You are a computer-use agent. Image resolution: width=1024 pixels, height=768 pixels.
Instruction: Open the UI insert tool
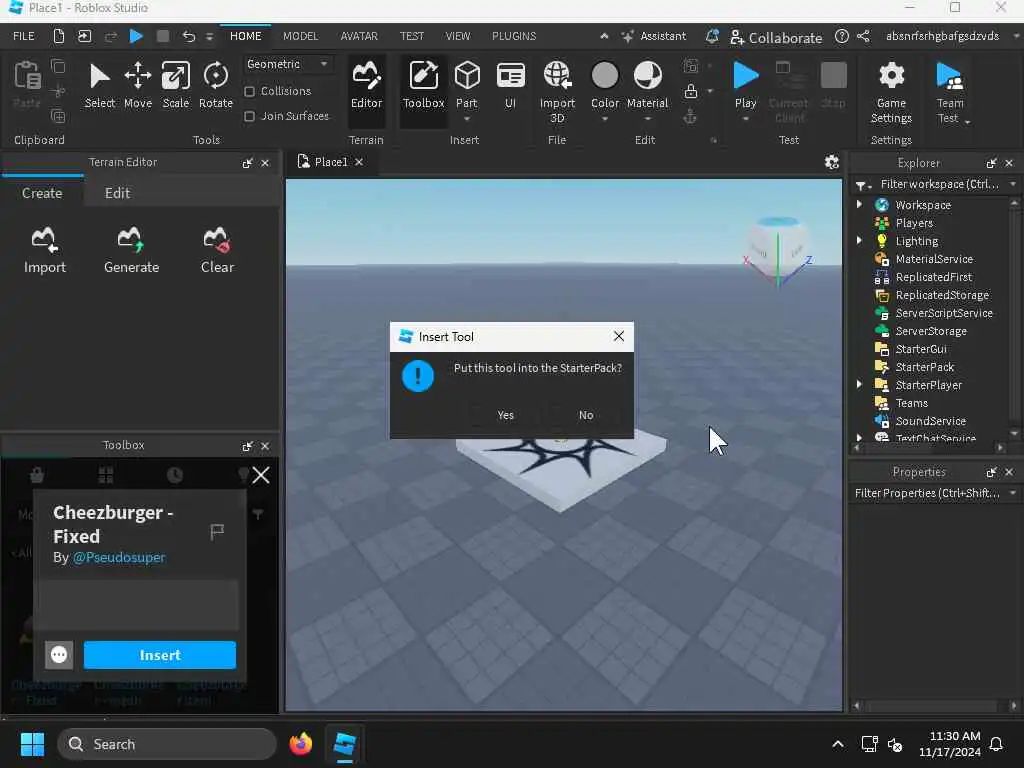coord(511,85)
